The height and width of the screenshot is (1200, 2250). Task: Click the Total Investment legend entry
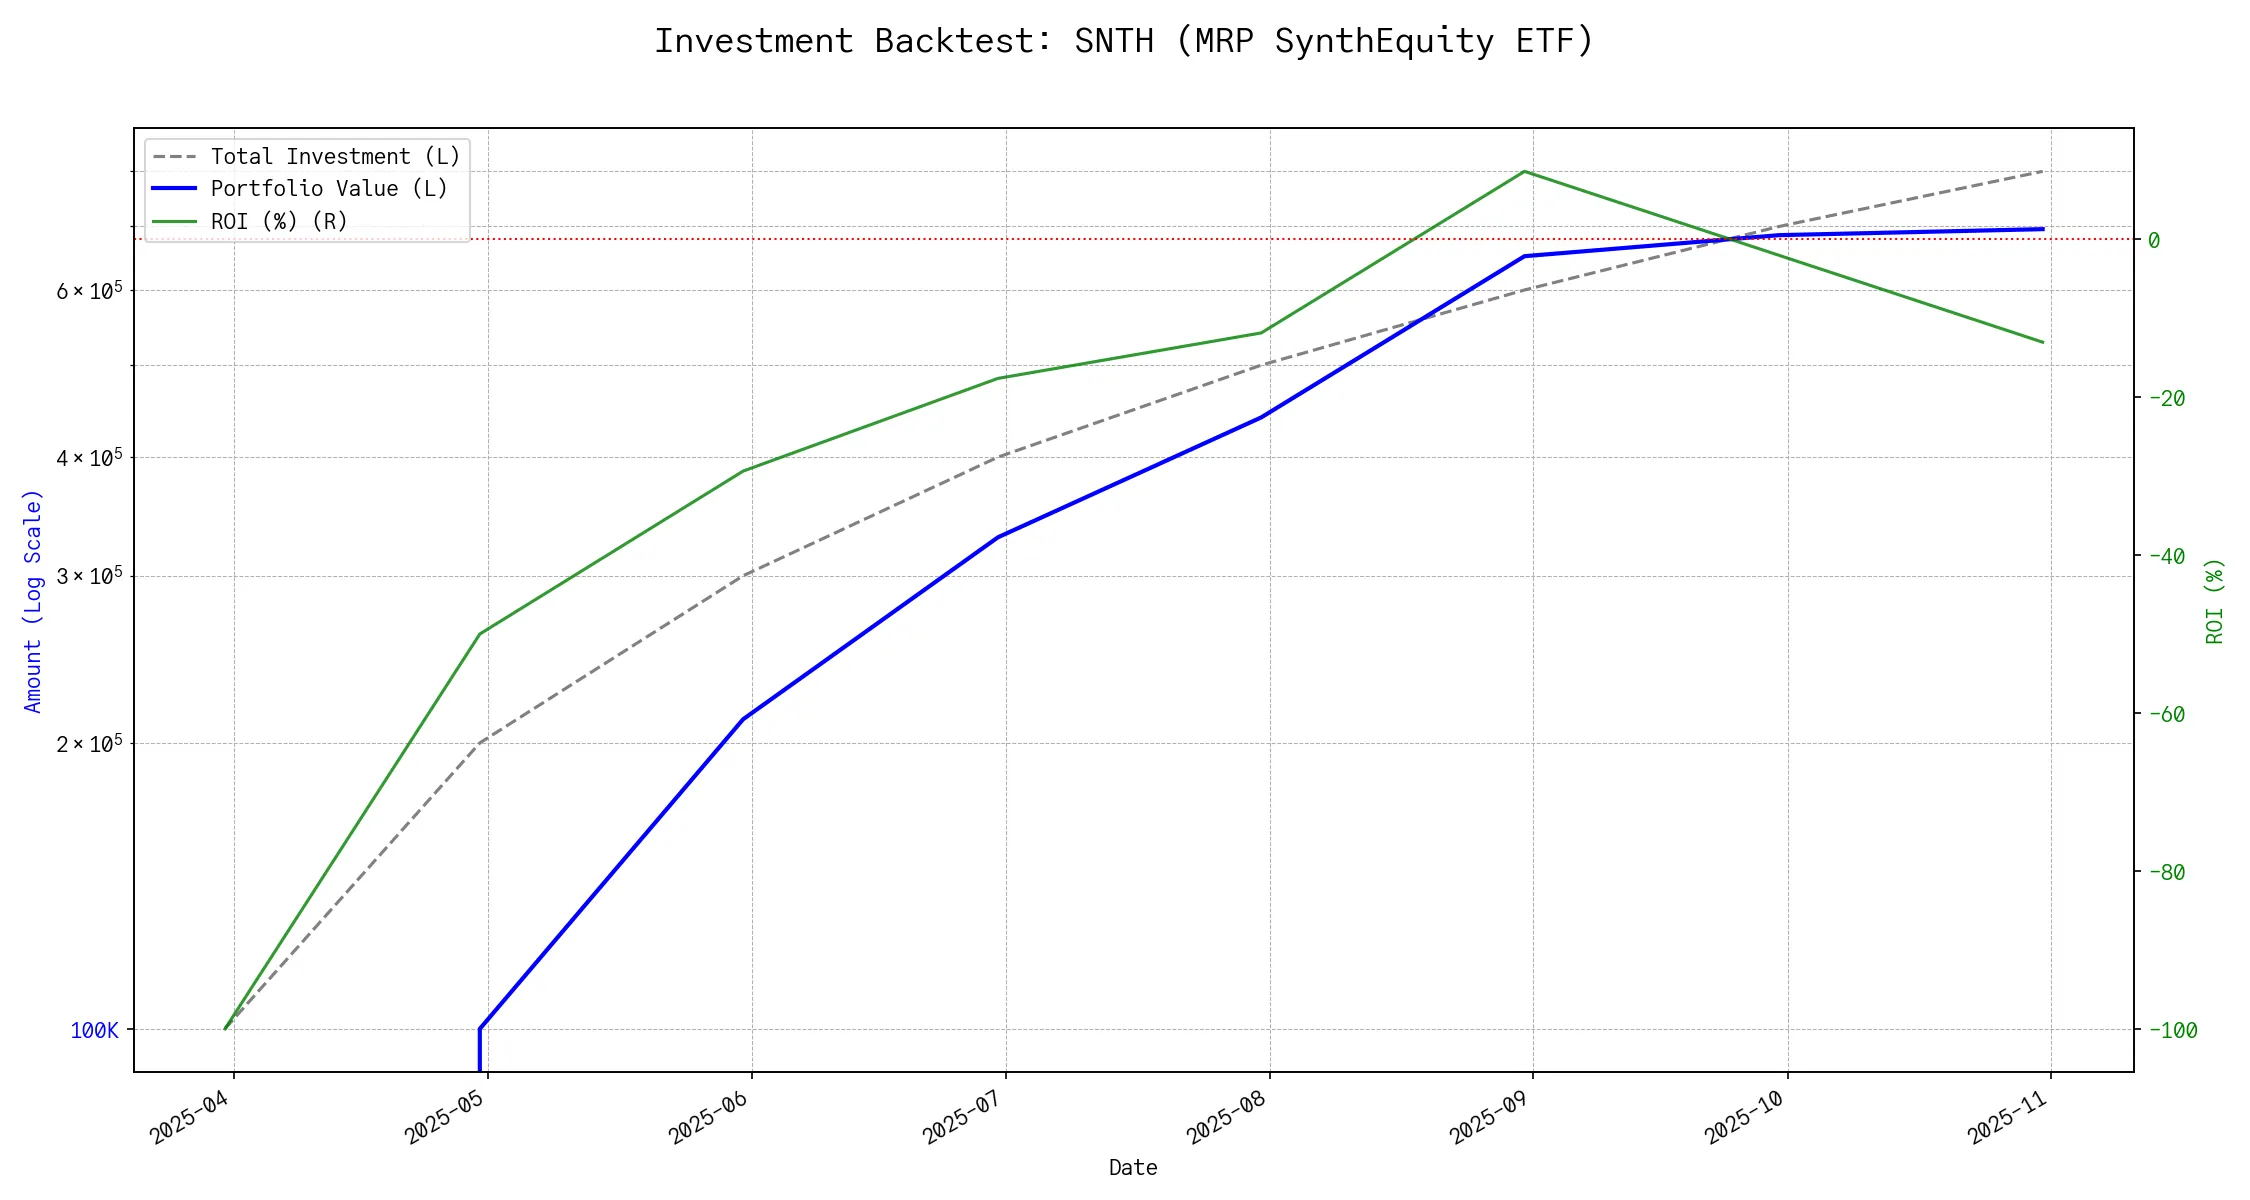click(x=335, y=157)
